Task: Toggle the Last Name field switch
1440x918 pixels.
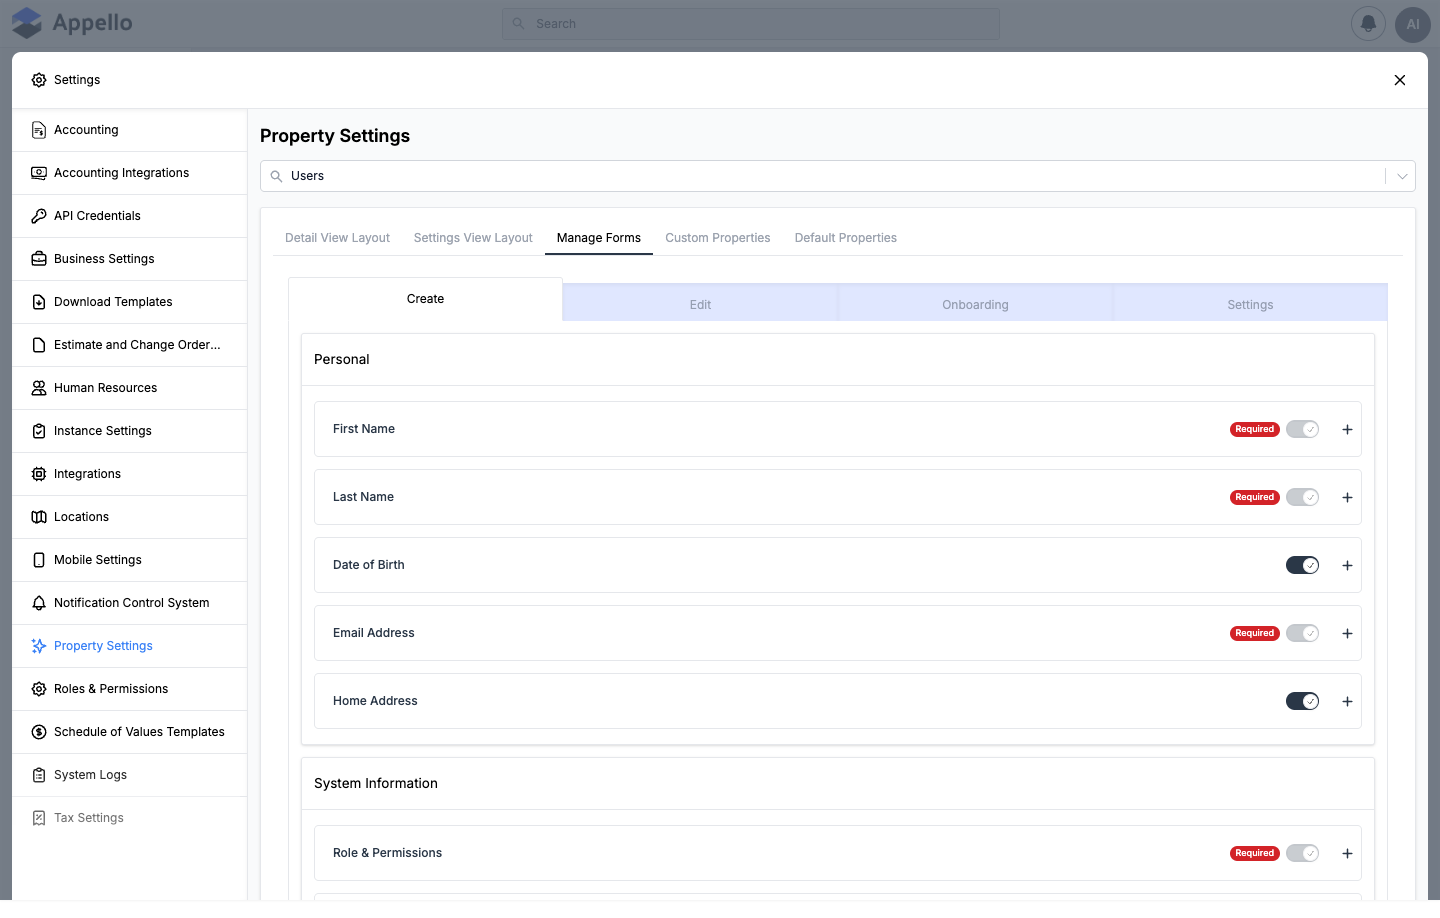Action: point(1302,497)
